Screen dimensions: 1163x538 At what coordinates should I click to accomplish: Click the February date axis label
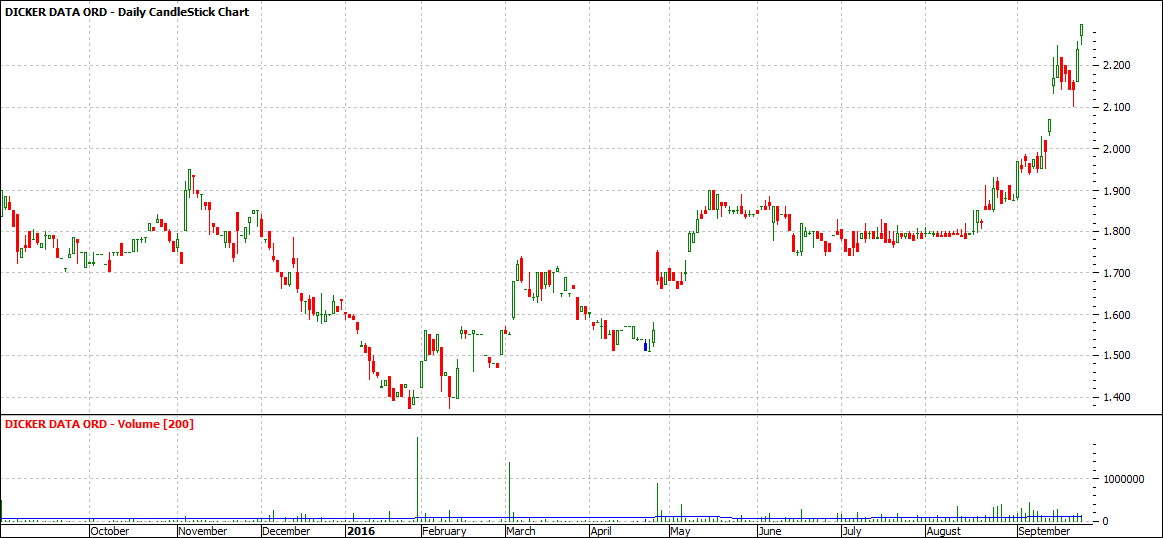tap(444, 531)
